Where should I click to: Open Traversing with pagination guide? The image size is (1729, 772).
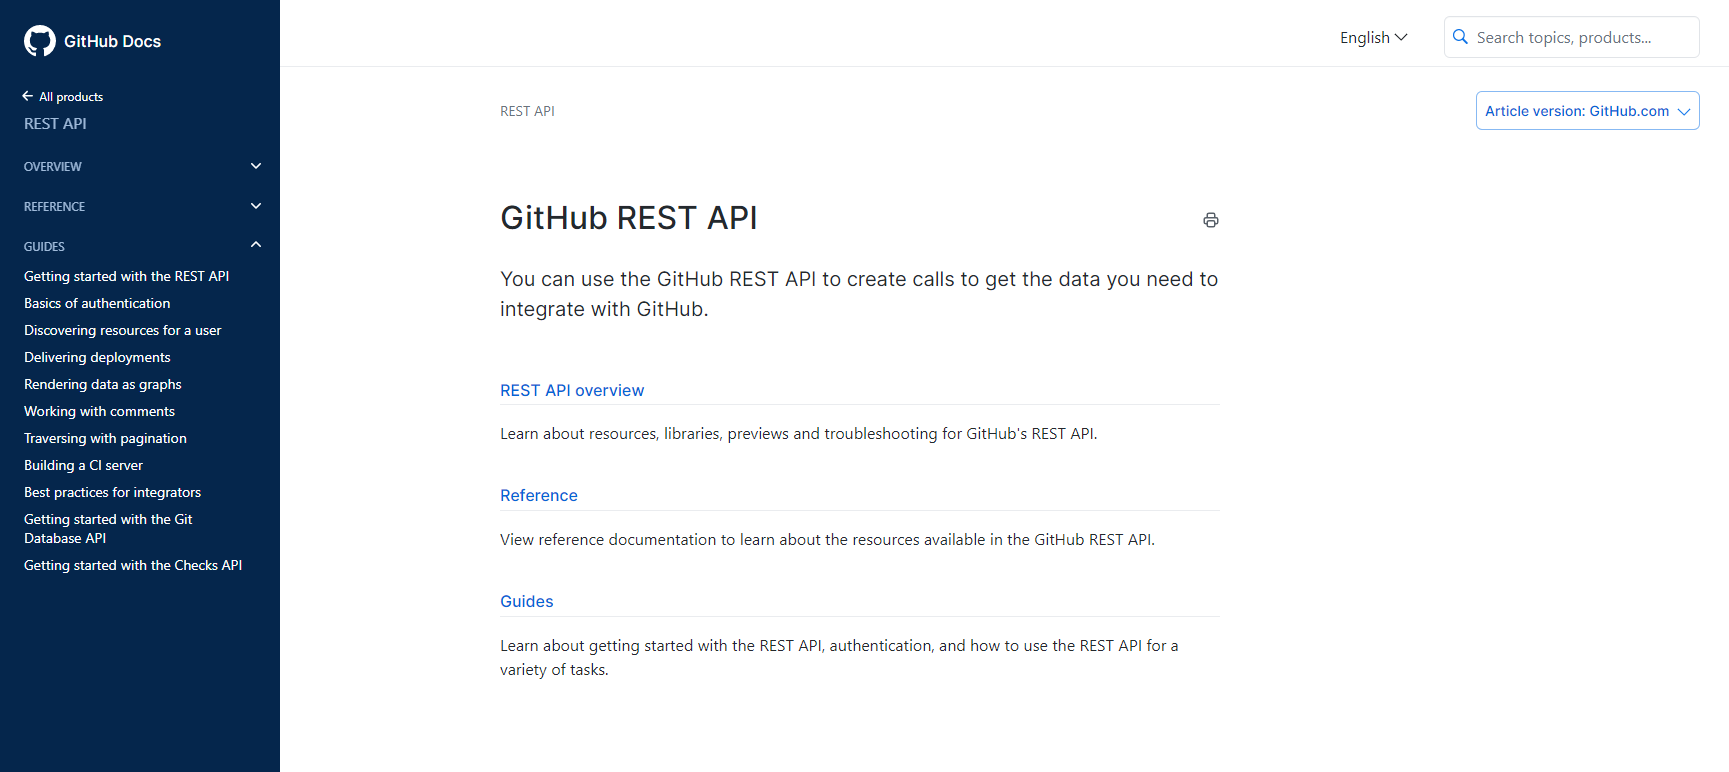coord(105,438)
